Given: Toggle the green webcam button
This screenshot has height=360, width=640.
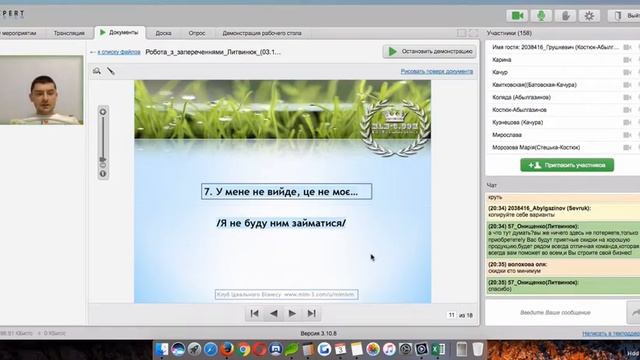Looking at the screenshot, I should coord(517,16).
